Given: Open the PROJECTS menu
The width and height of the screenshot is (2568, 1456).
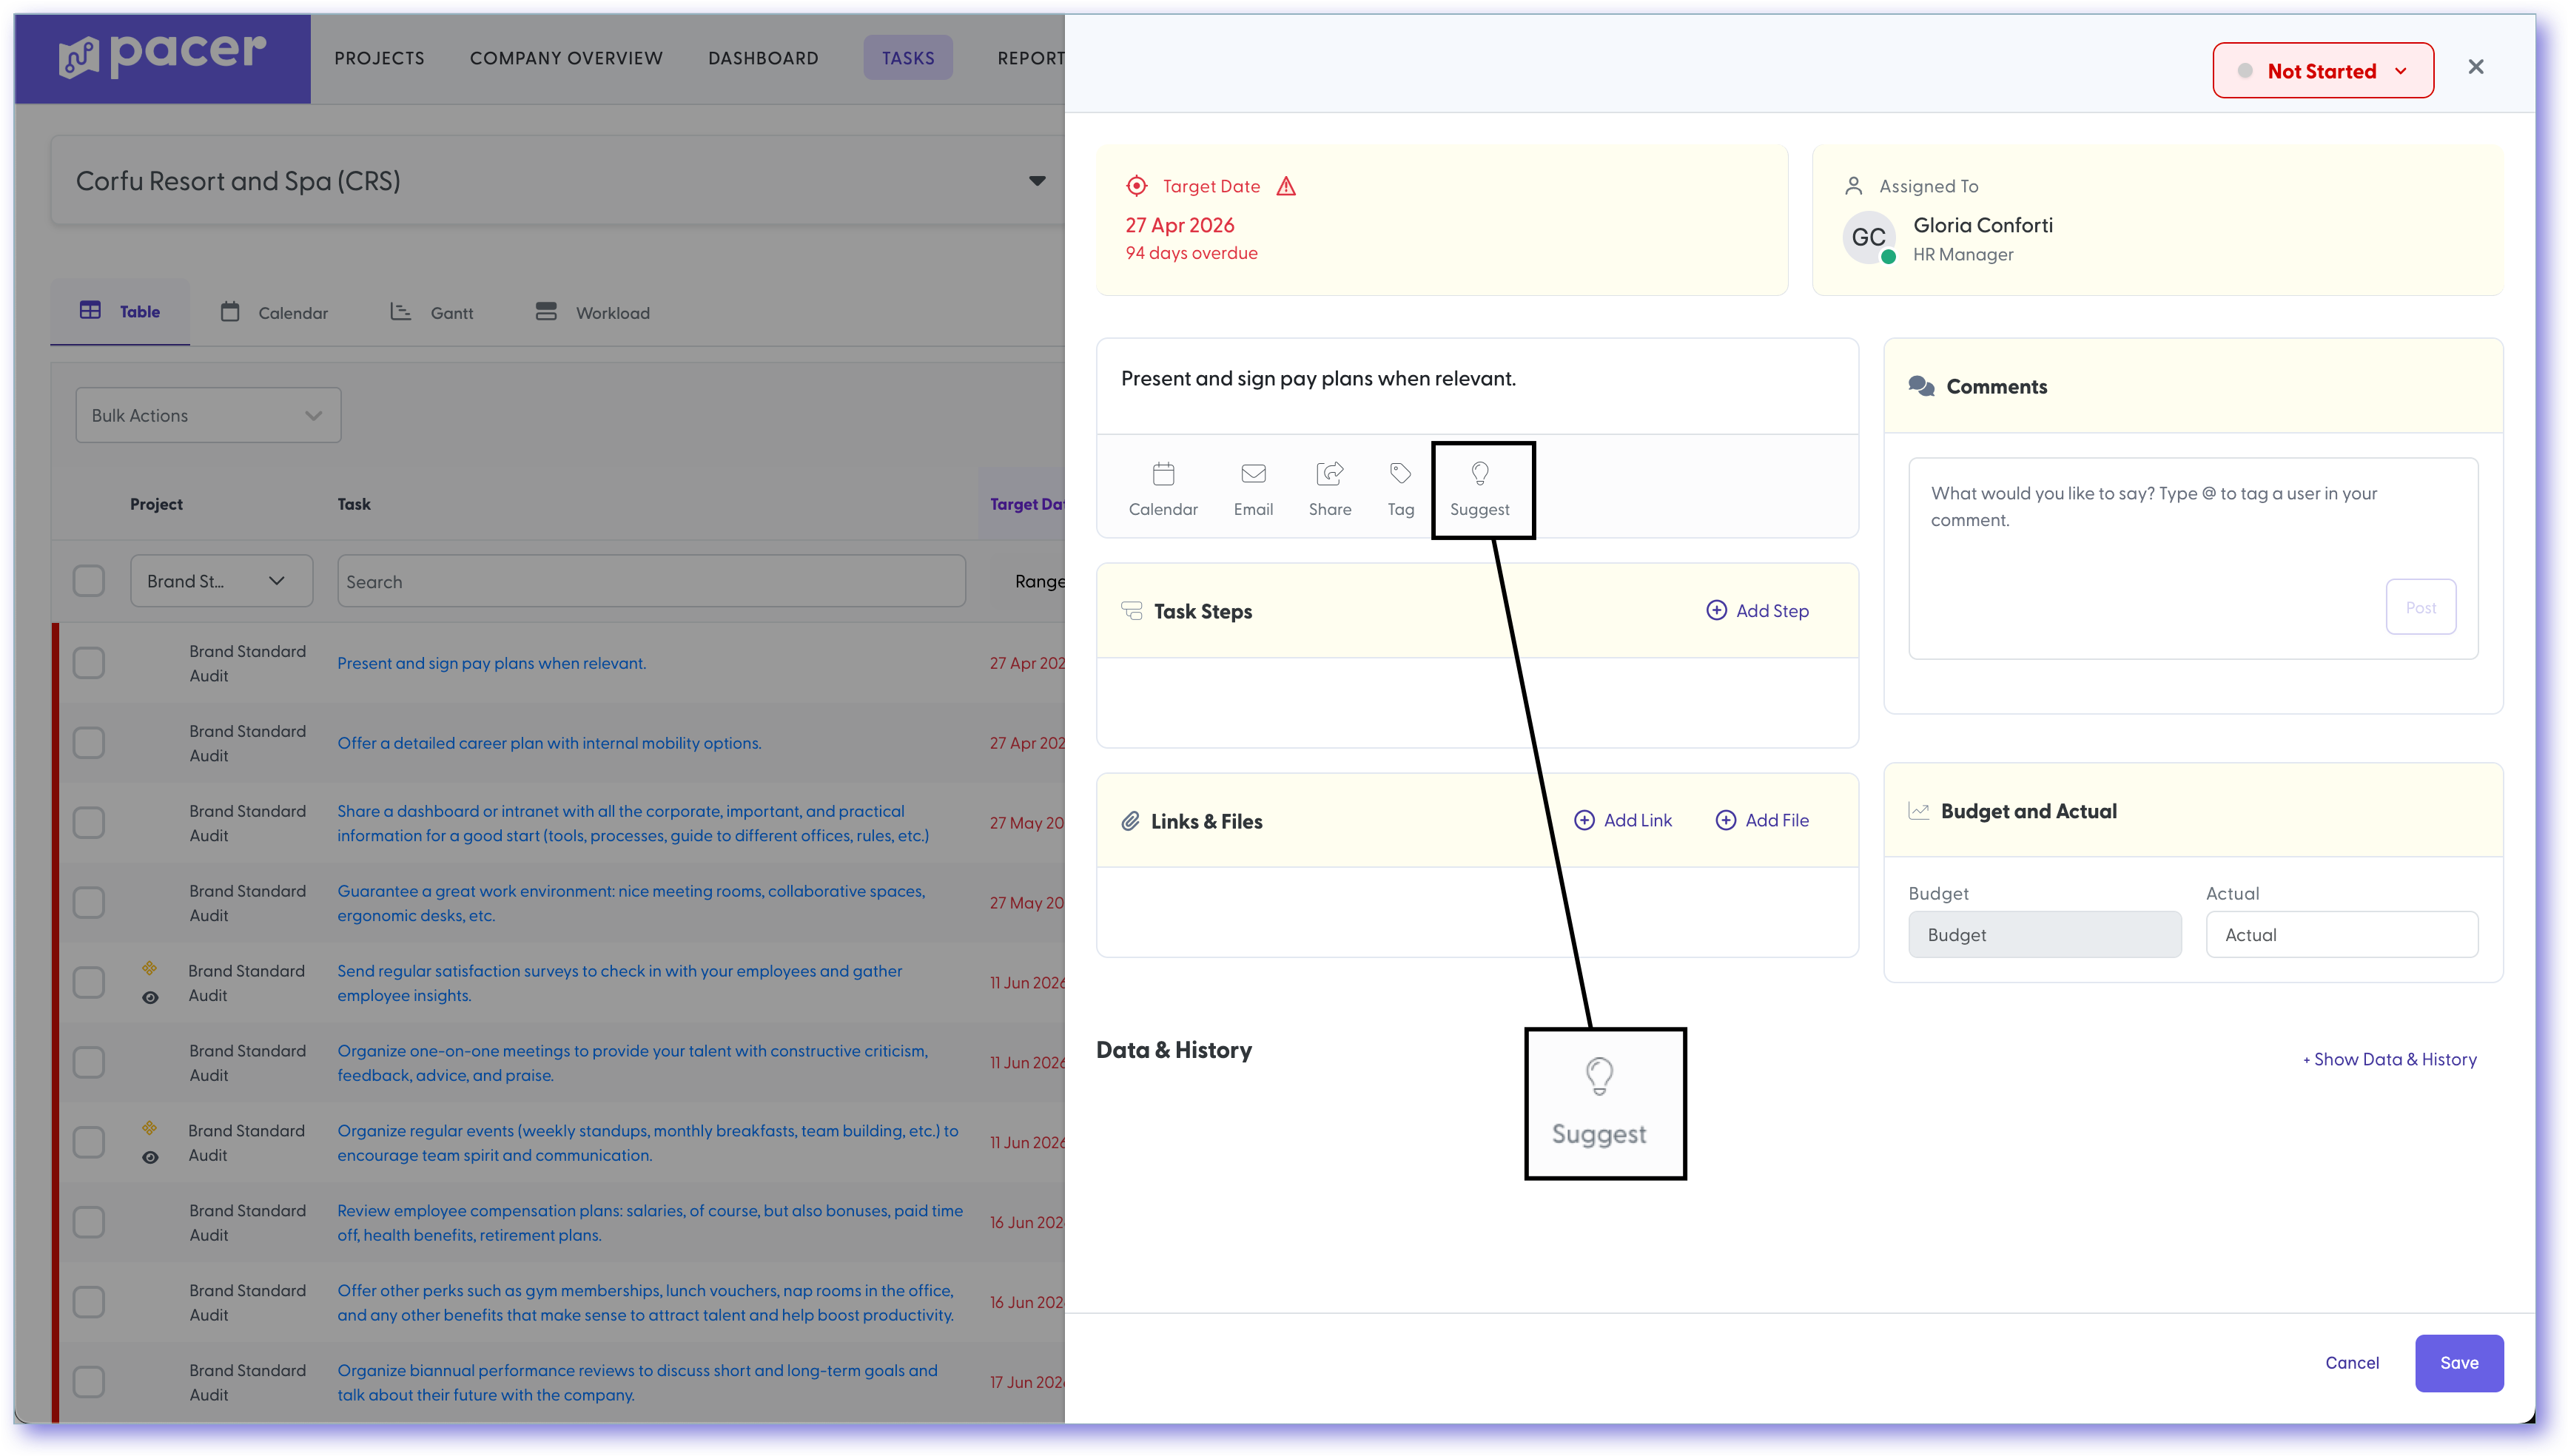Looking at the screenshot, I should (x=379, y=58).
